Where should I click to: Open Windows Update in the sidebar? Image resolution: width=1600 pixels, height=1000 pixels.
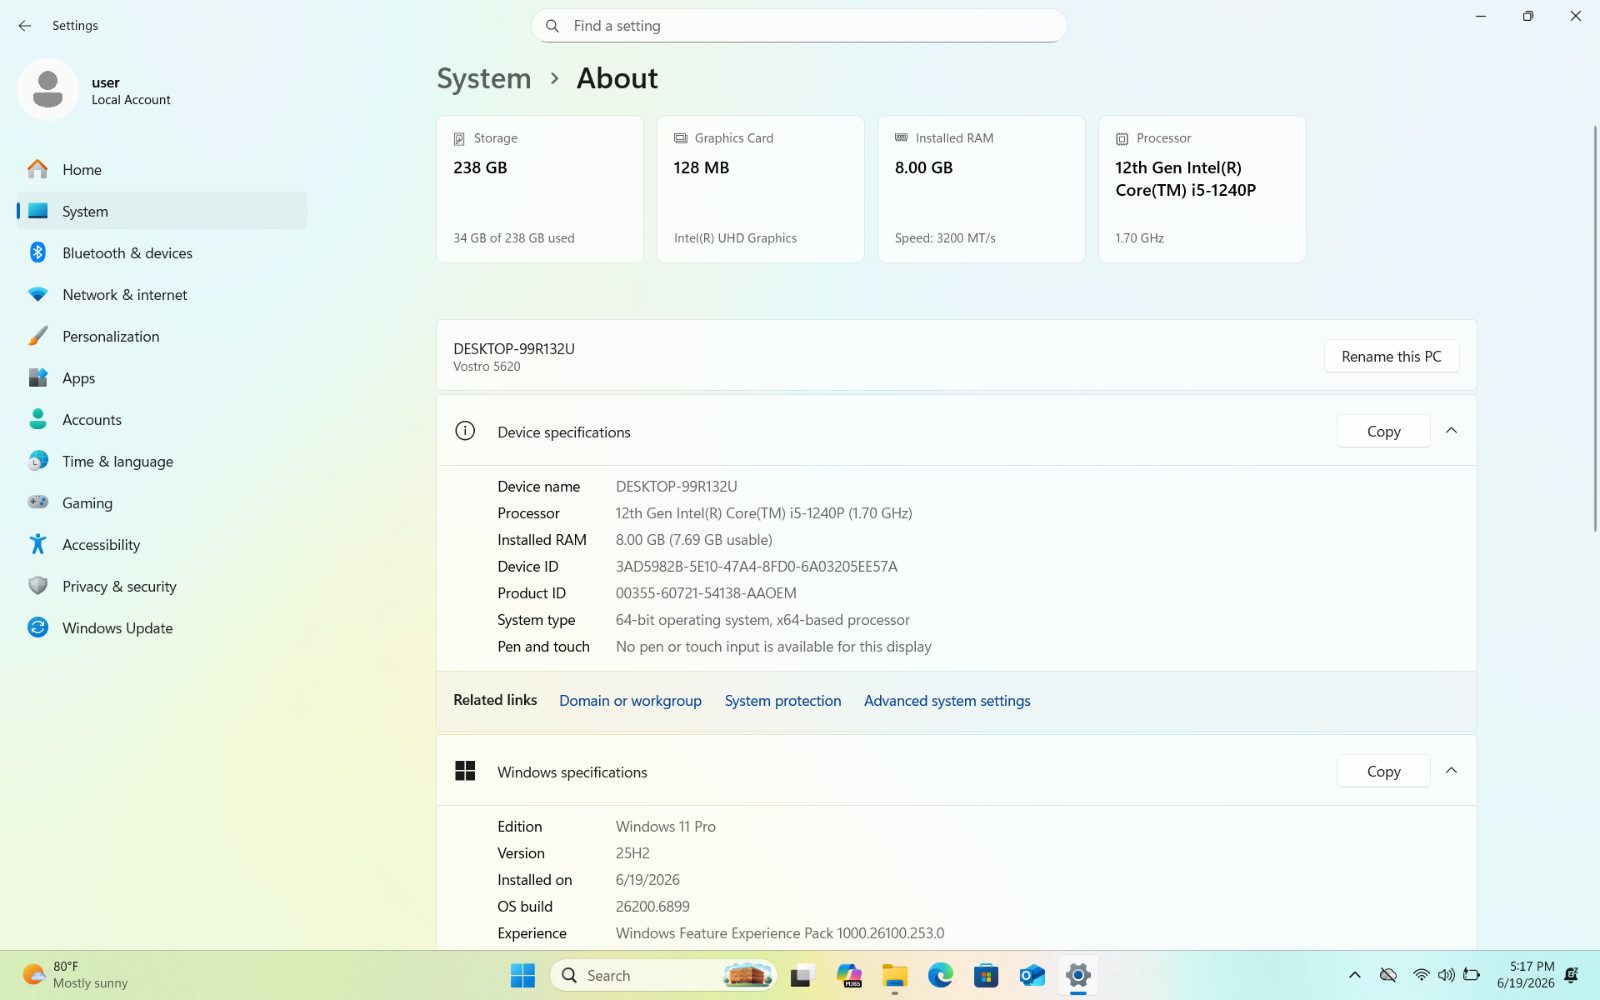point(162,628)
